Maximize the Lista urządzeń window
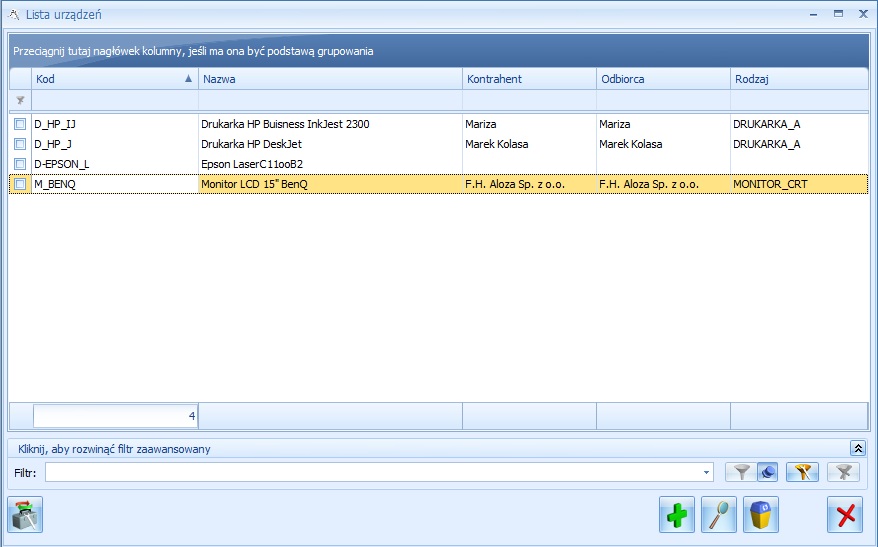Image resolution: width=878 pixels, height=547 pixels. pos(838,14)
